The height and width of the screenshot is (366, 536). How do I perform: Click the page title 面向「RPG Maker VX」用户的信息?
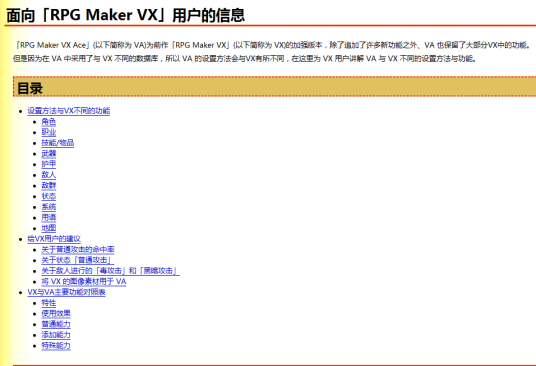tap(125, 15)
